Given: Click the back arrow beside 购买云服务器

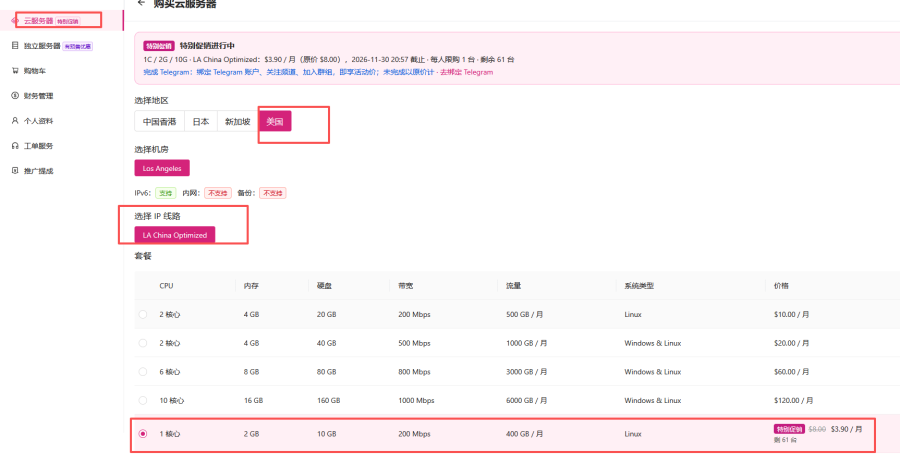Looking at the screenshot, I should tap(141, 3).
